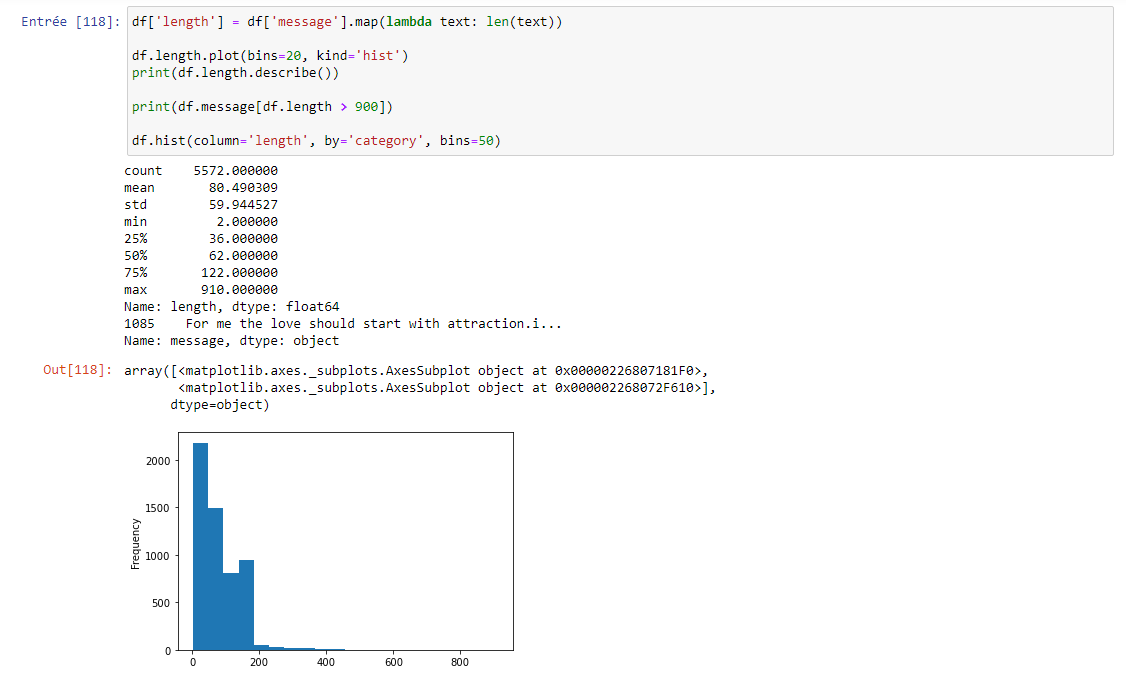This screenshot has width=1126, height=687.
Task: Click the 800 tick label on x-axis
Action: coord(460,662)
